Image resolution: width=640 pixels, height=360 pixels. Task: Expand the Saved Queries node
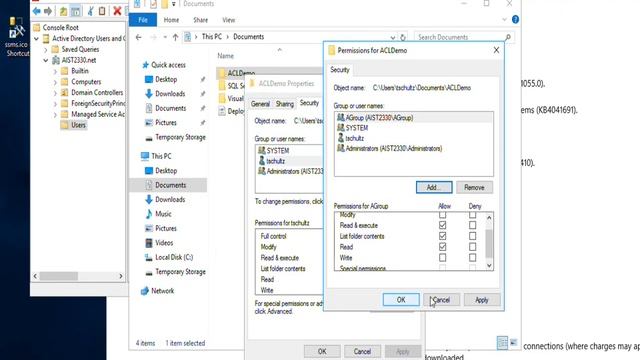[x=46, y=49]
